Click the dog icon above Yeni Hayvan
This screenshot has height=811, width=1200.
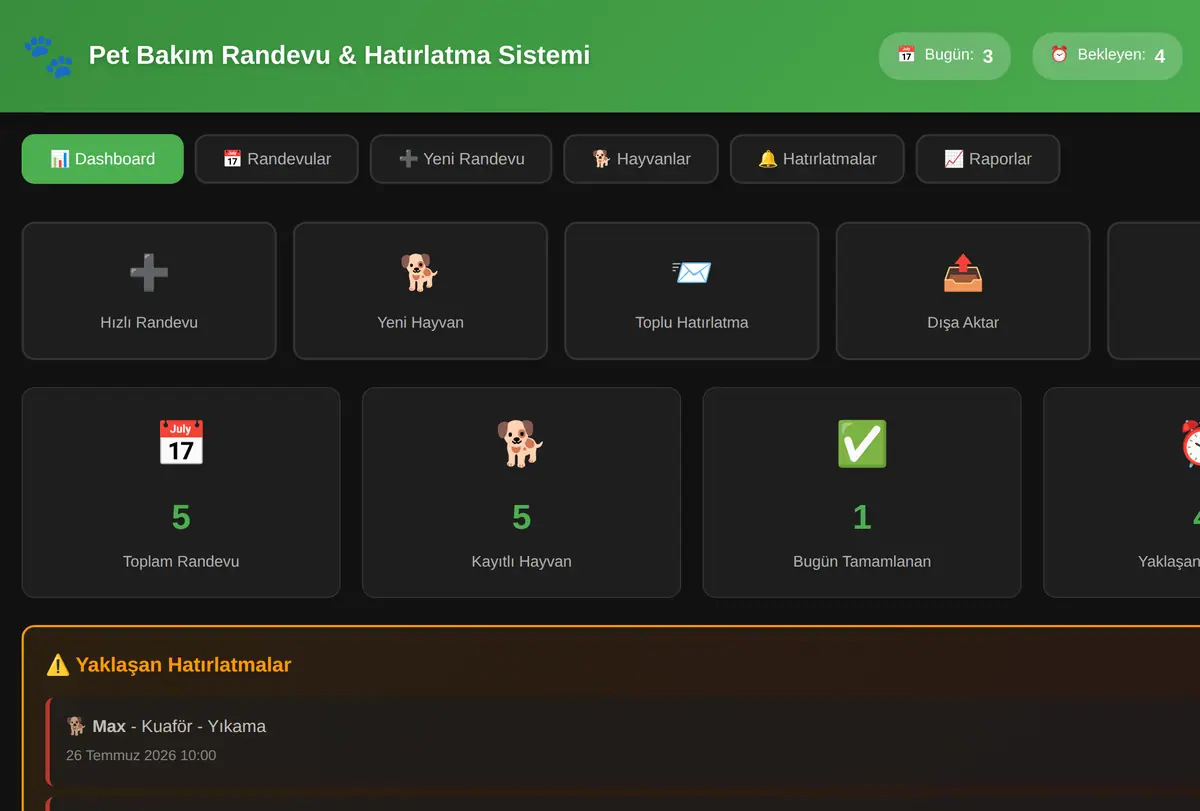click(x=420, y=272)
